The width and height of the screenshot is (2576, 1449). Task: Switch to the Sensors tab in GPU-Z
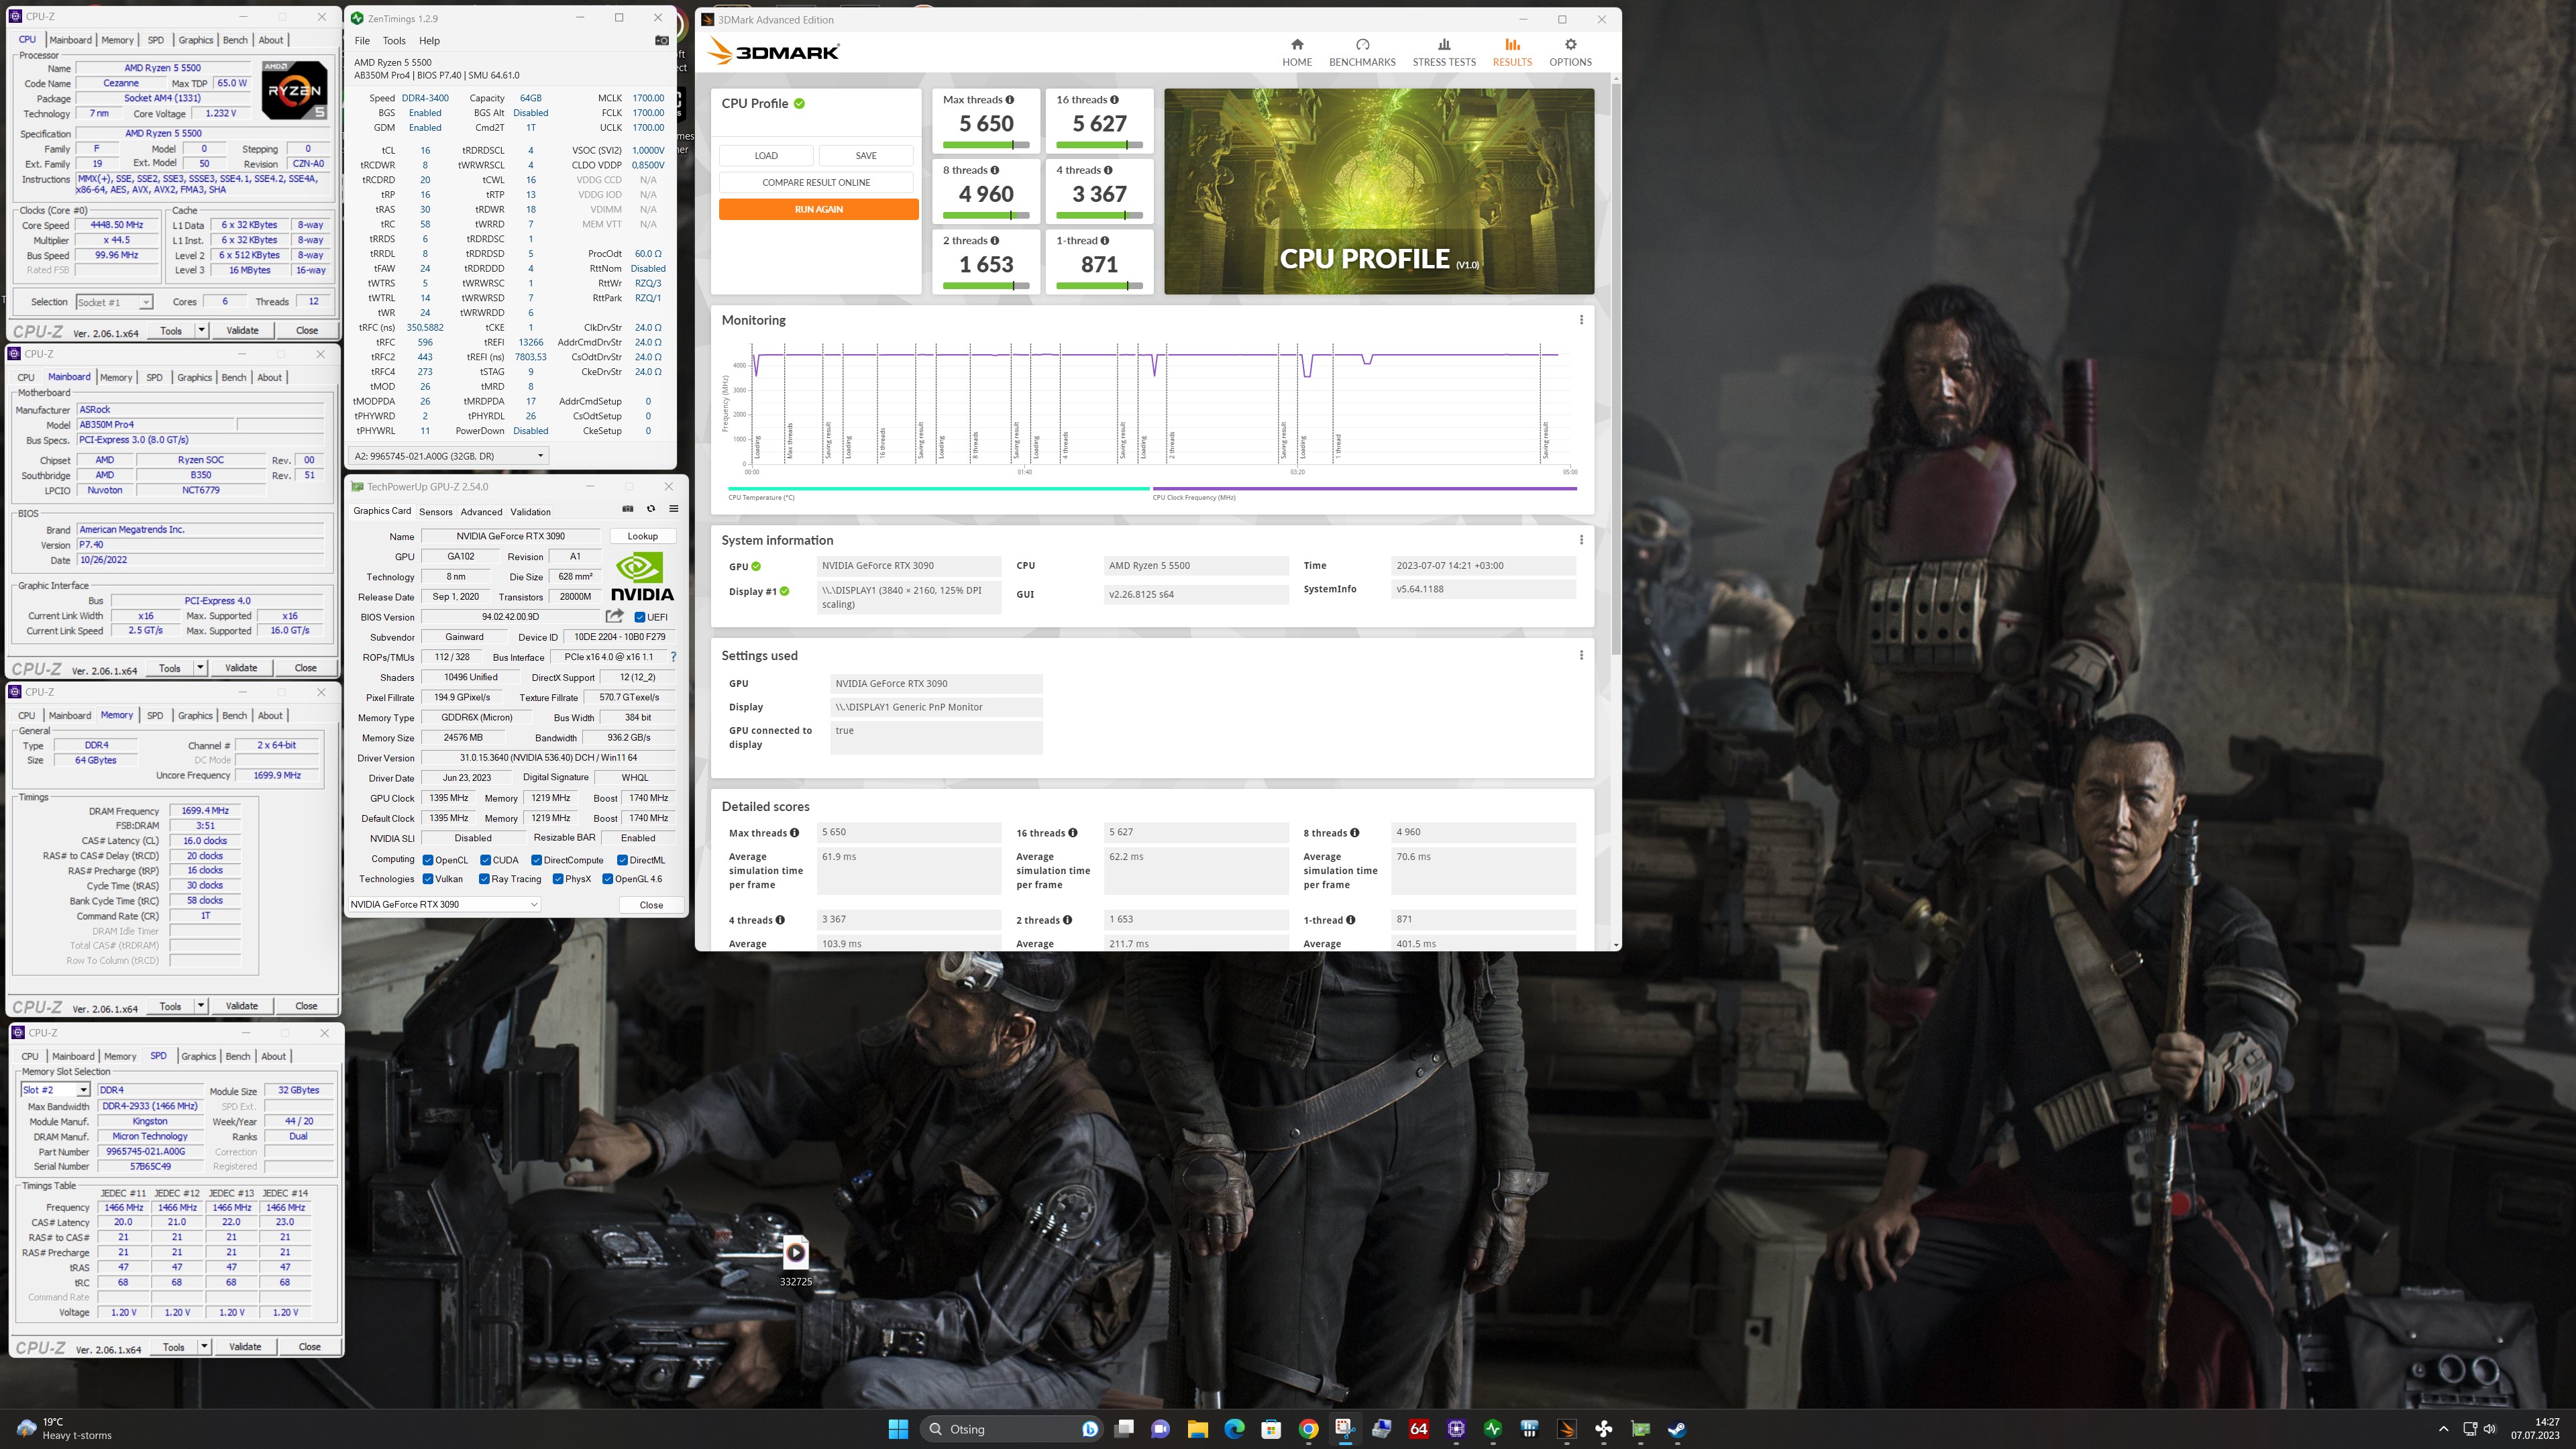pos(435,511)
